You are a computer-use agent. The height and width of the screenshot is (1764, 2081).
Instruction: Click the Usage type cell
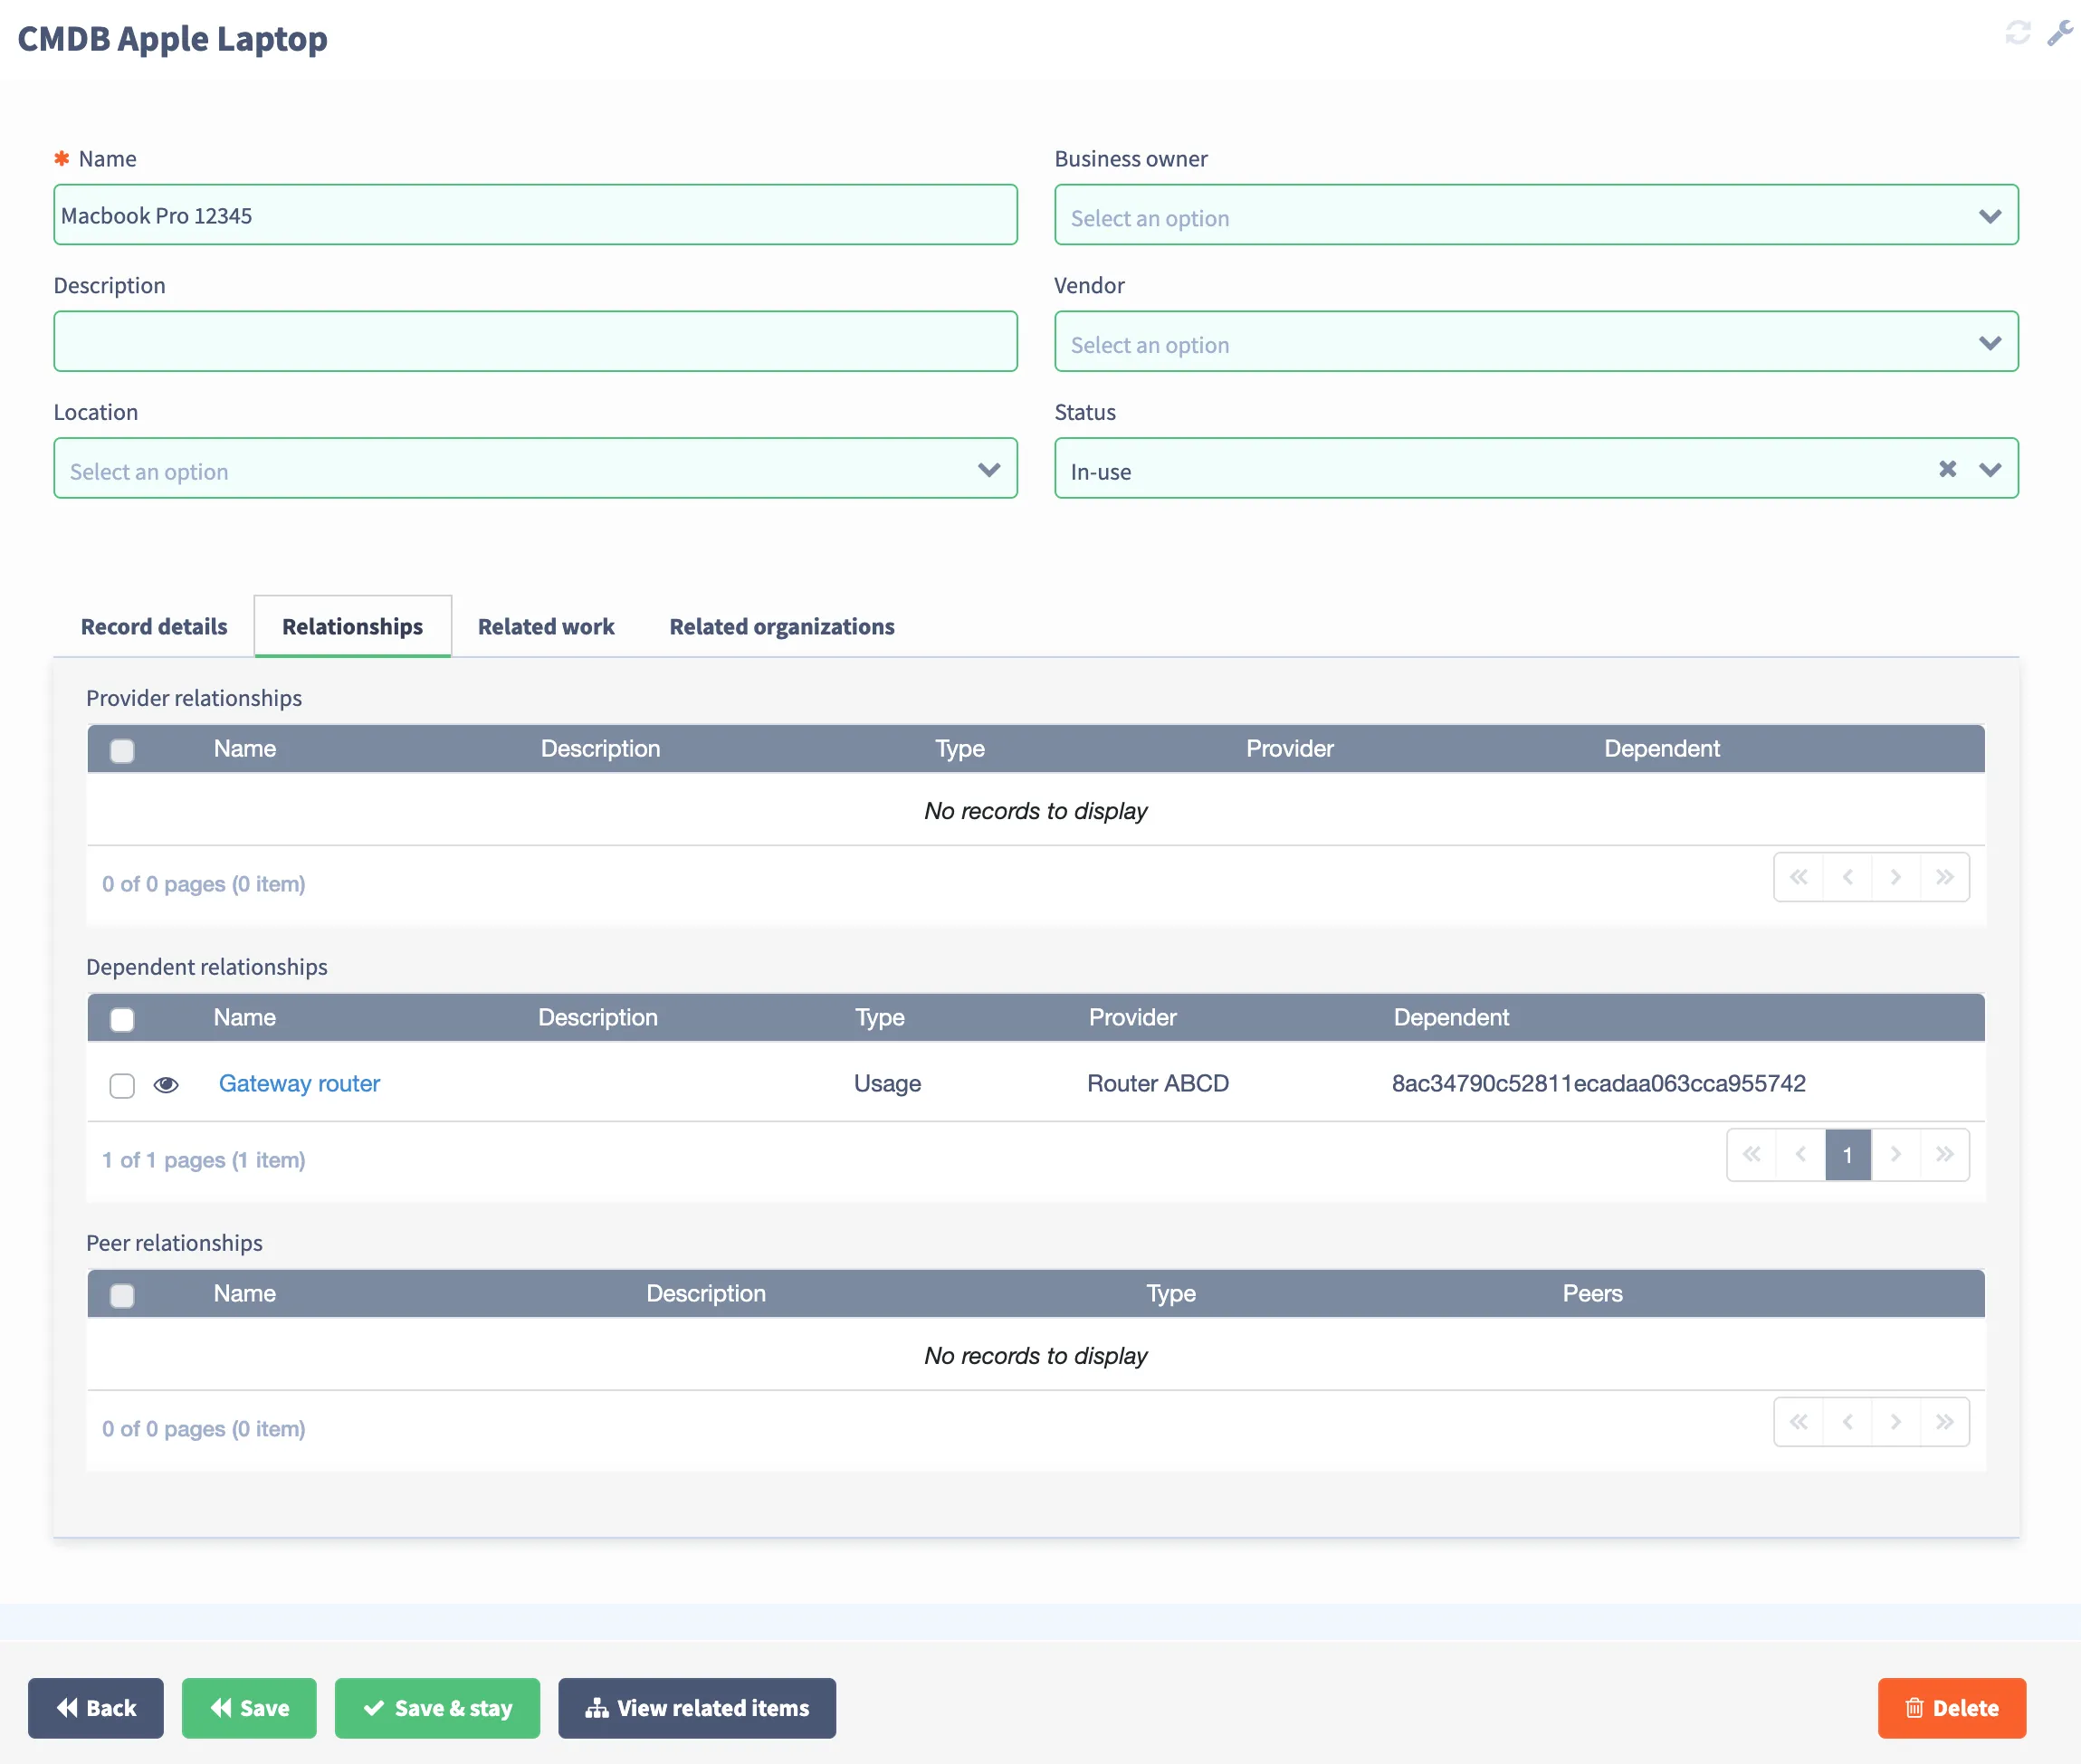tap(887, 1084)
